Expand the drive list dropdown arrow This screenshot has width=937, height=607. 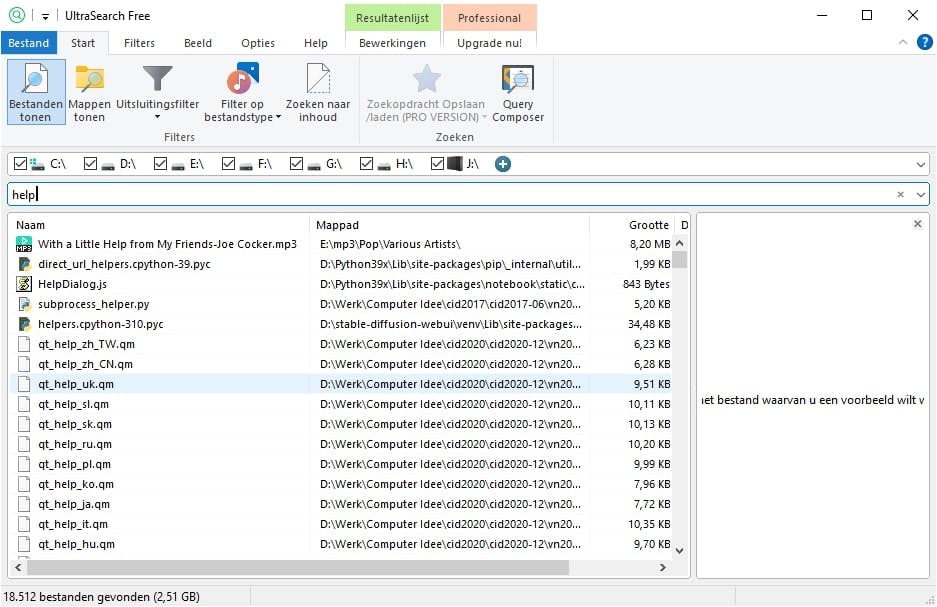point(921,164)
